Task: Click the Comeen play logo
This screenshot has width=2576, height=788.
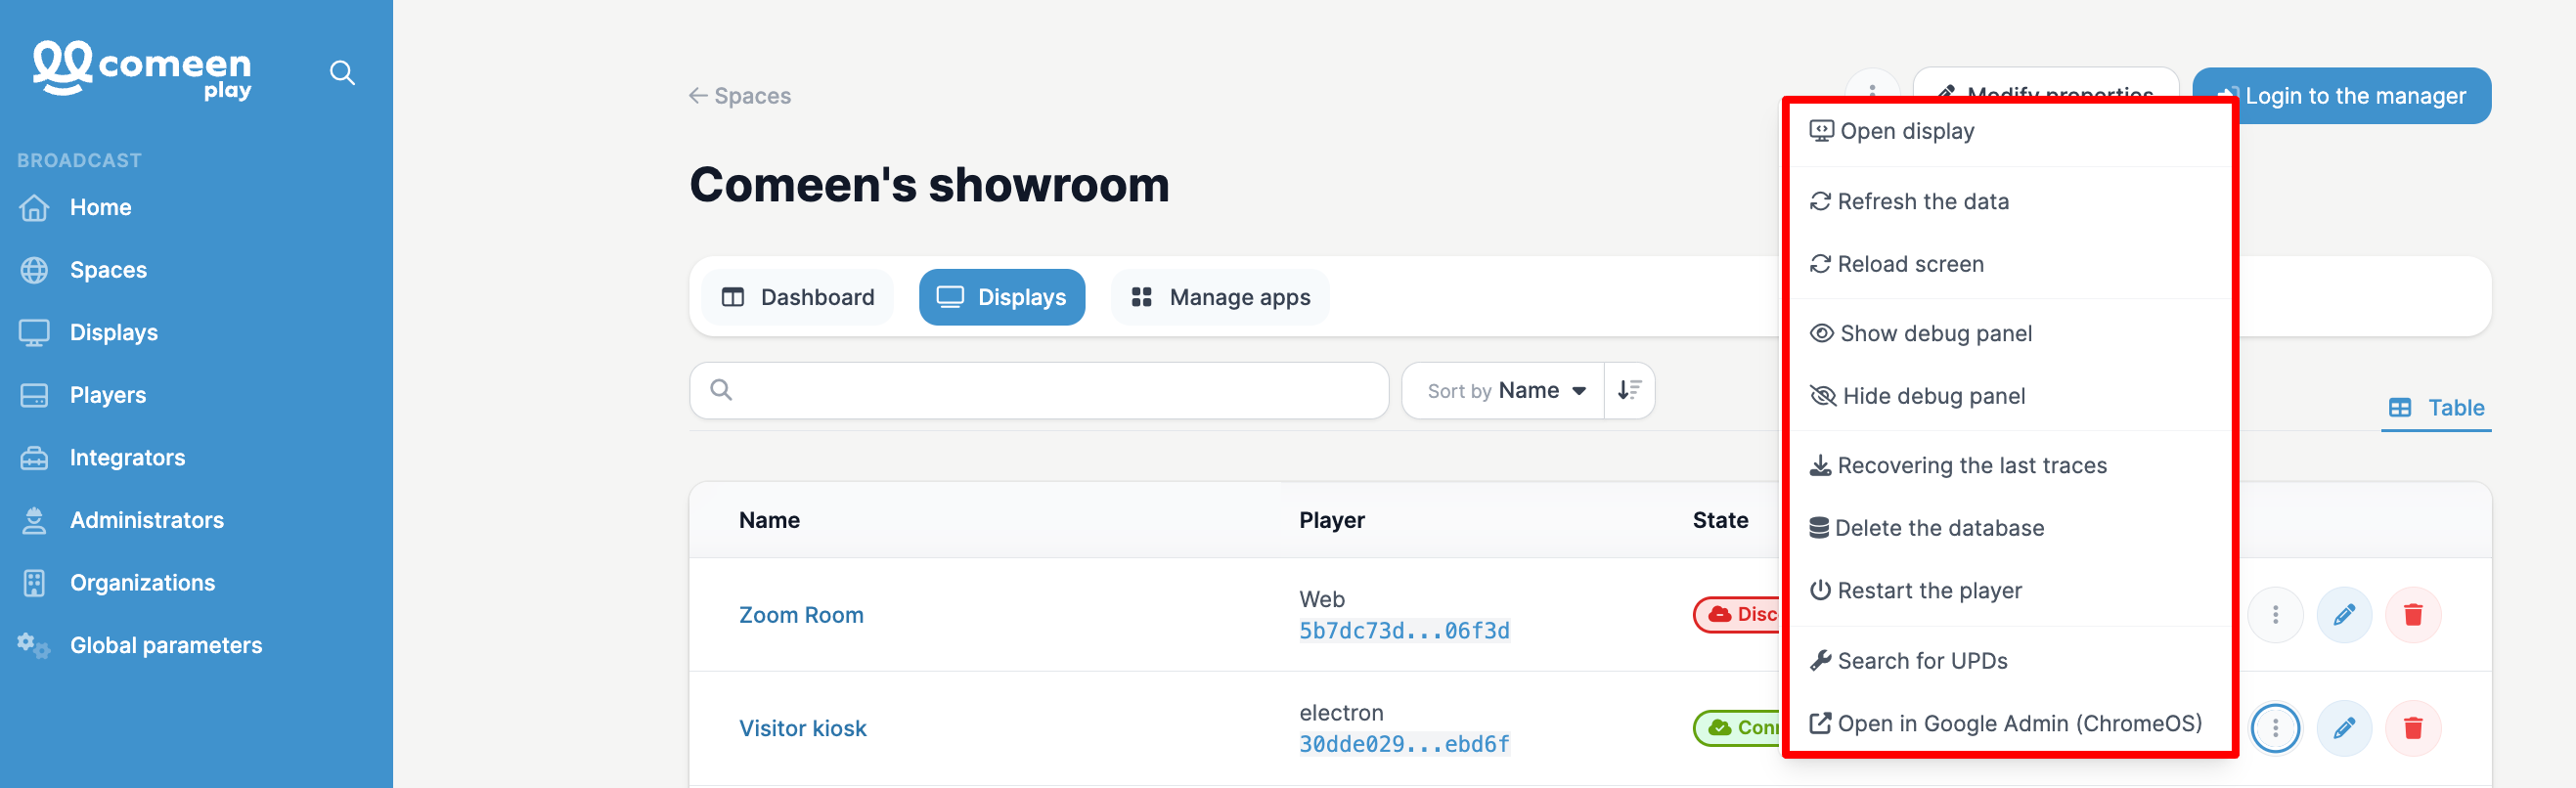Action: (x=142, y=70)
